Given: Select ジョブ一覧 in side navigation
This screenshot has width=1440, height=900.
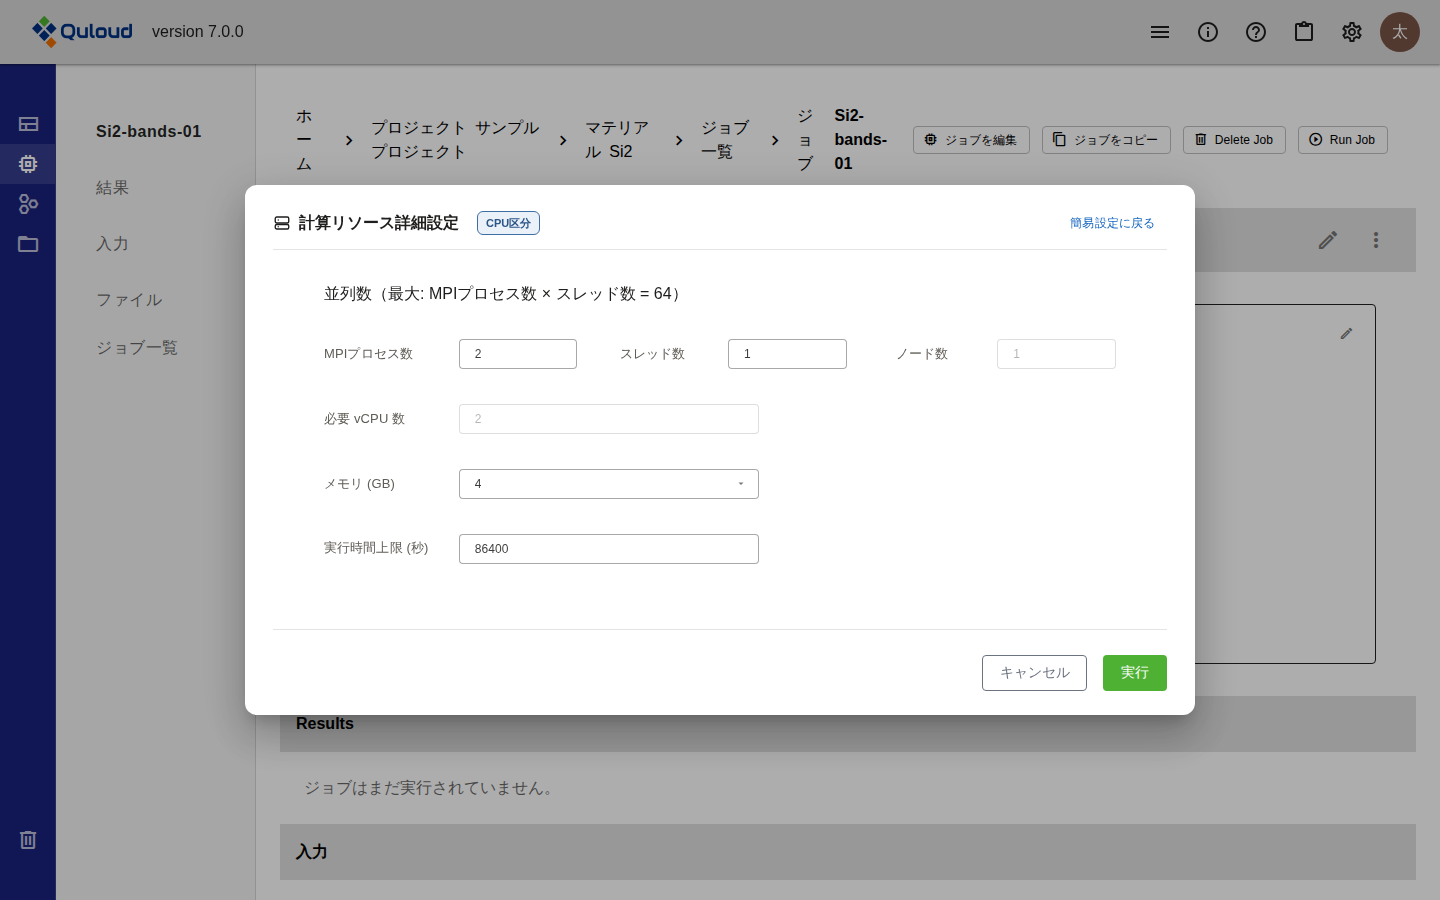Looking at the screenshot, I should (137, 348).
